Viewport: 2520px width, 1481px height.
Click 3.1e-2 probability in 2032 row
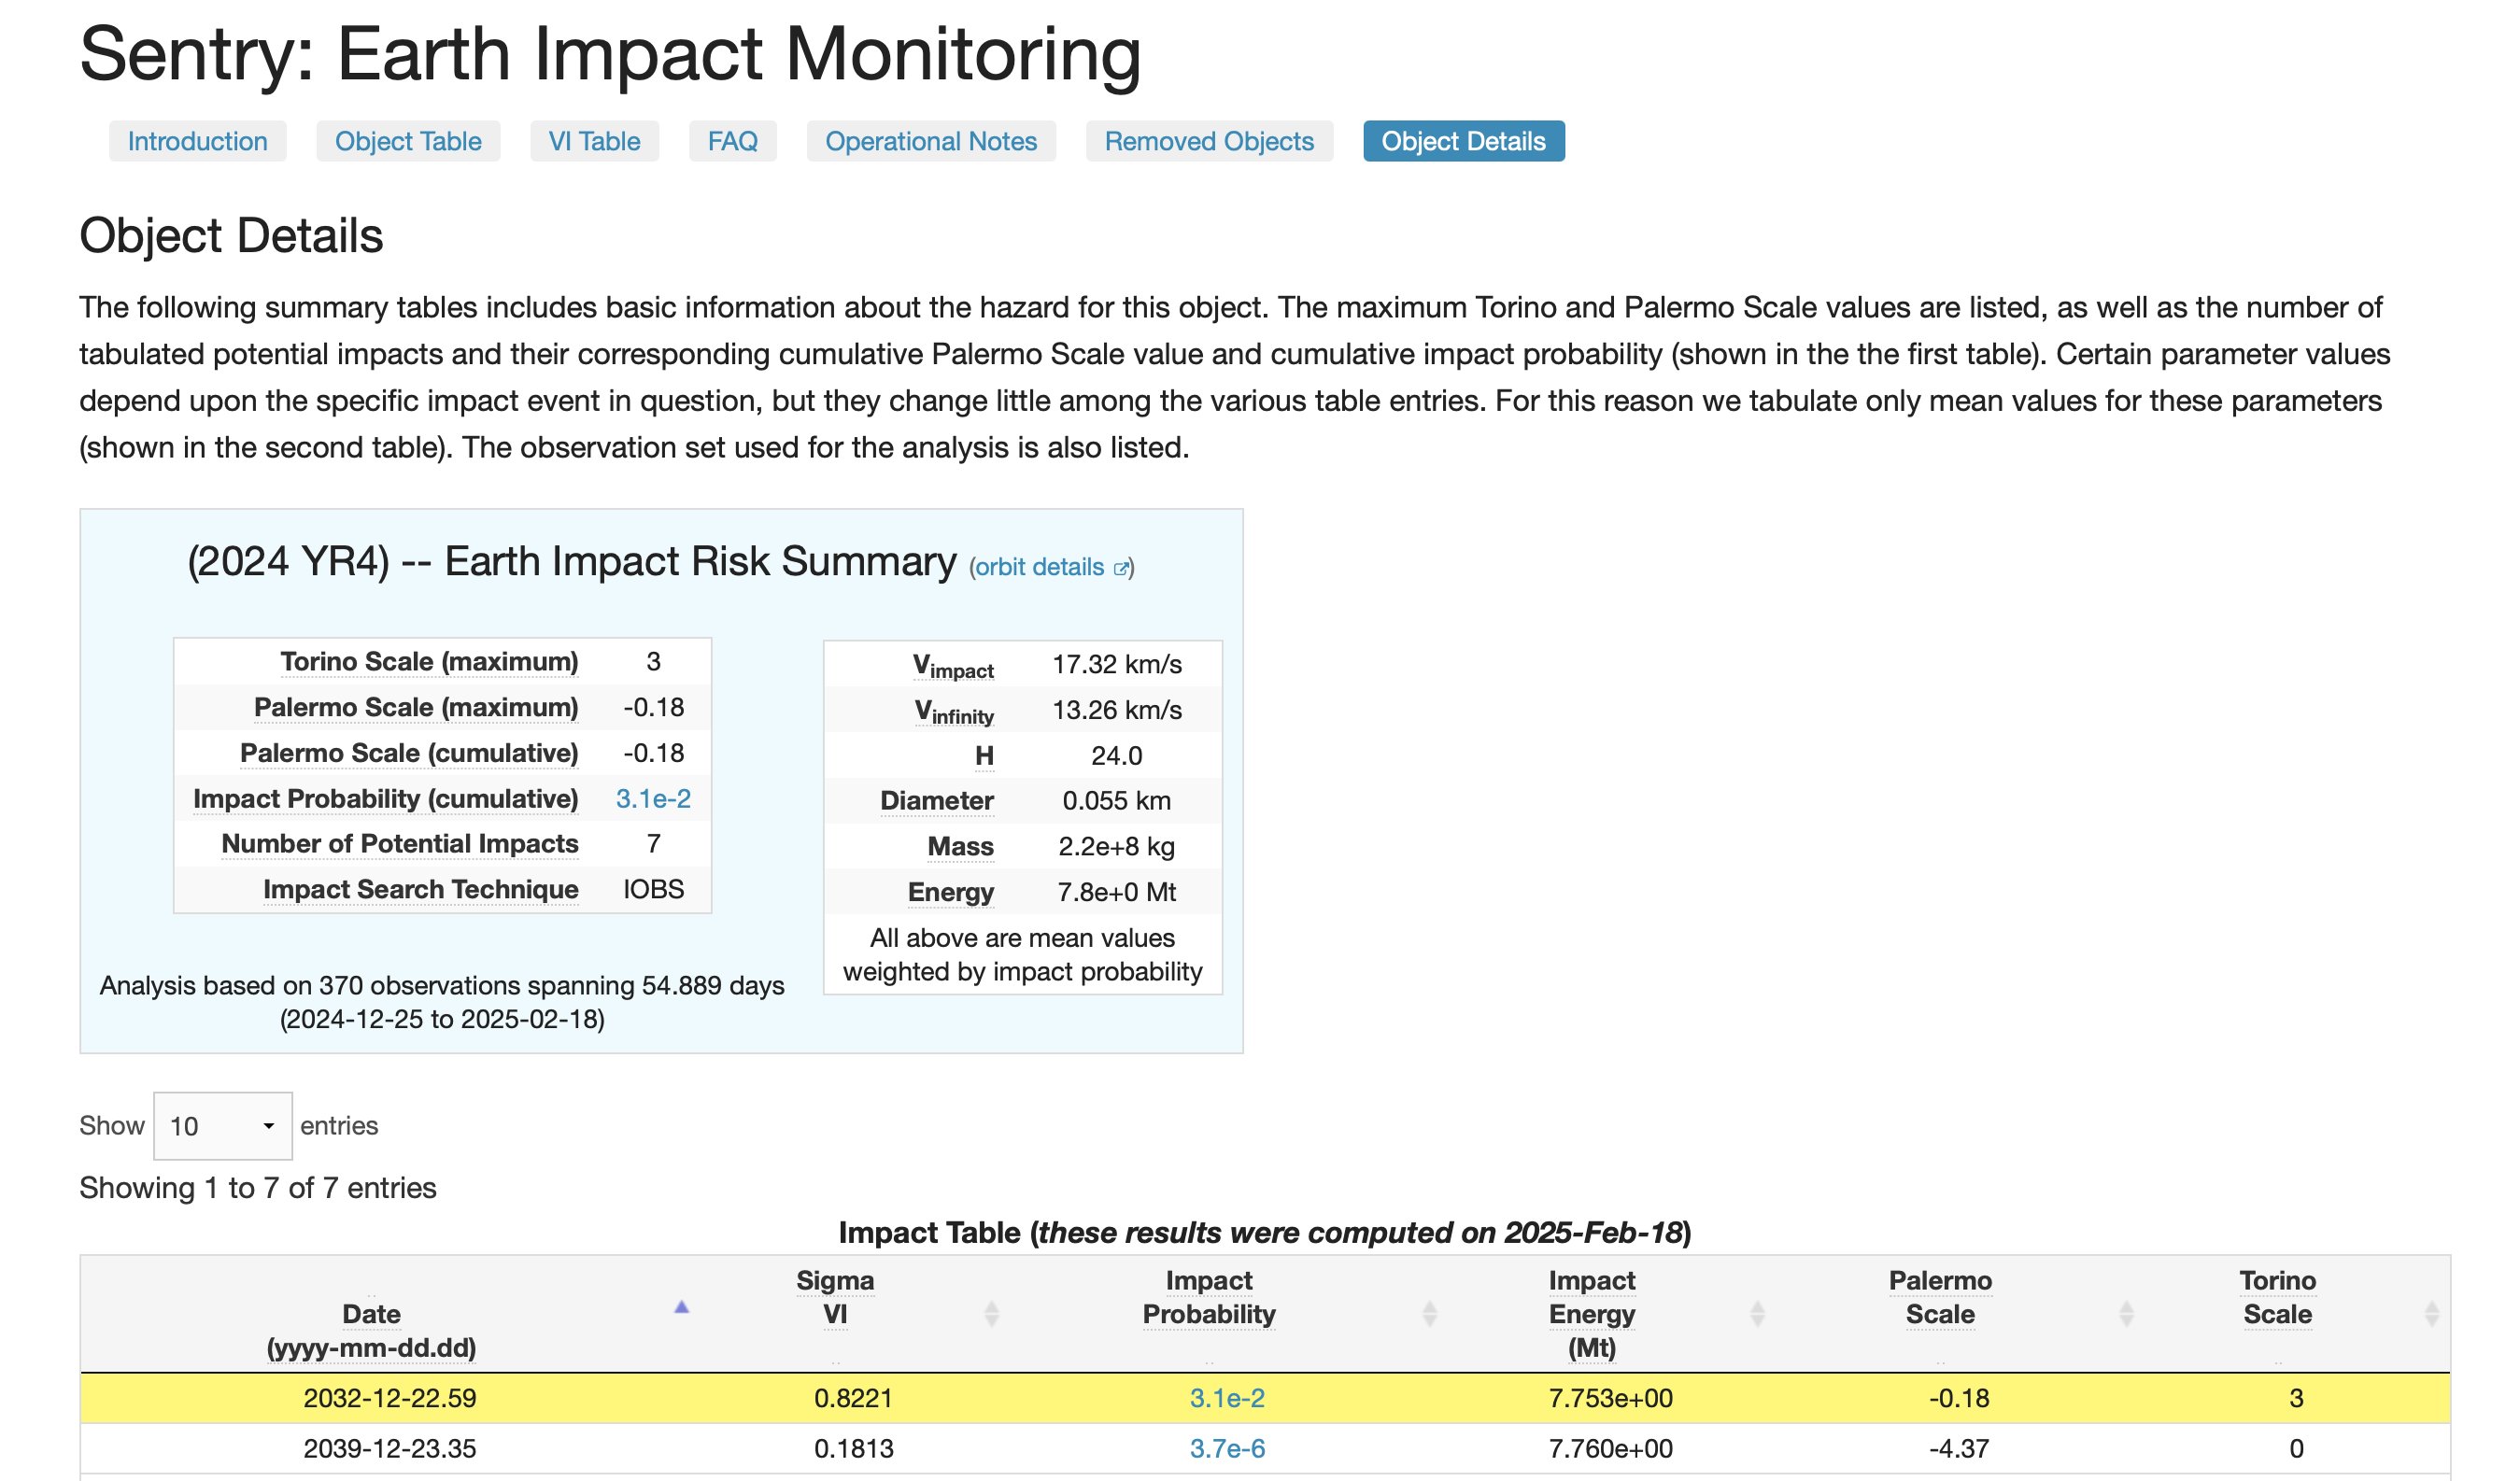pyautogui.click(x=1226, y=1398)
